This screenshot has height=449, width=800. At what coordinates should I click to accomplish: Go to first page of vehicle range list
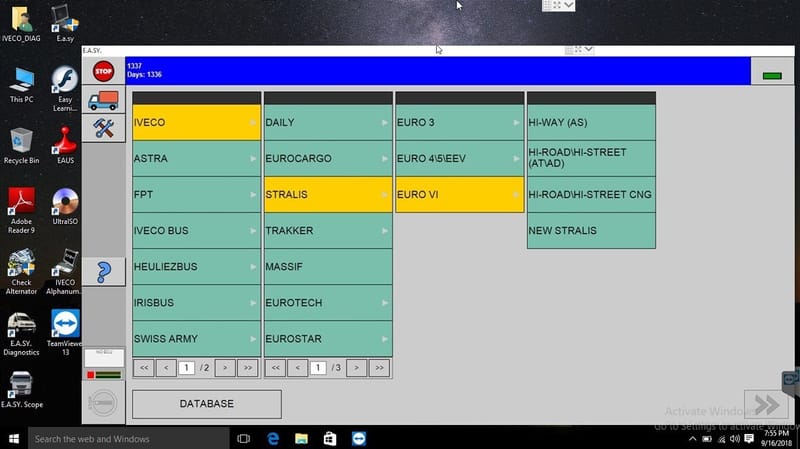pos(276,368)
